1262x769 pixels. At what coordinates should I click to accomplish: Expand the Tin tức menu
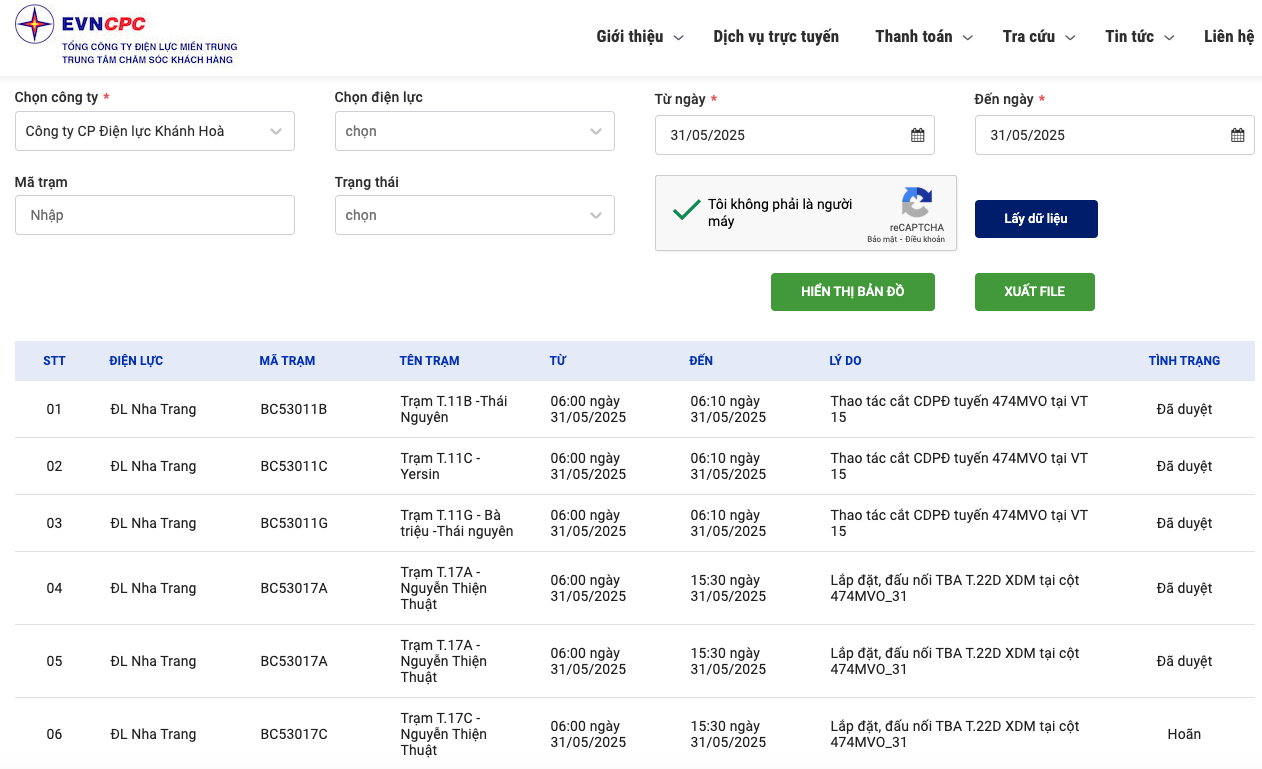[x=1139, y=37]
